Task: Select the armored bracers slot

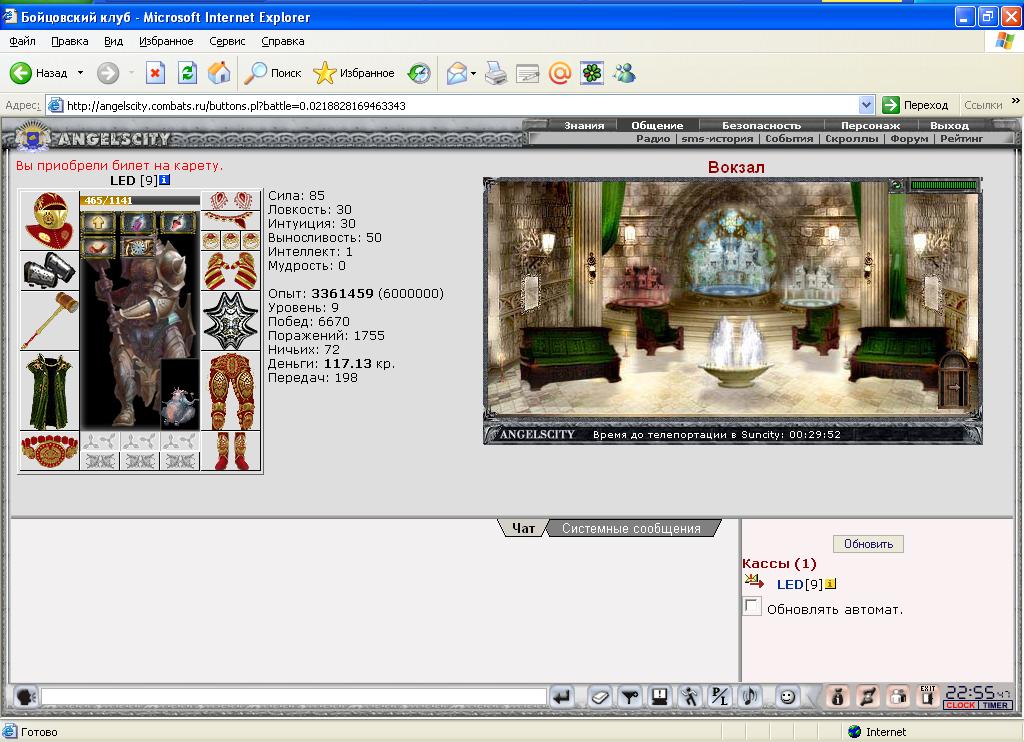Action: [x=49, y=270]
